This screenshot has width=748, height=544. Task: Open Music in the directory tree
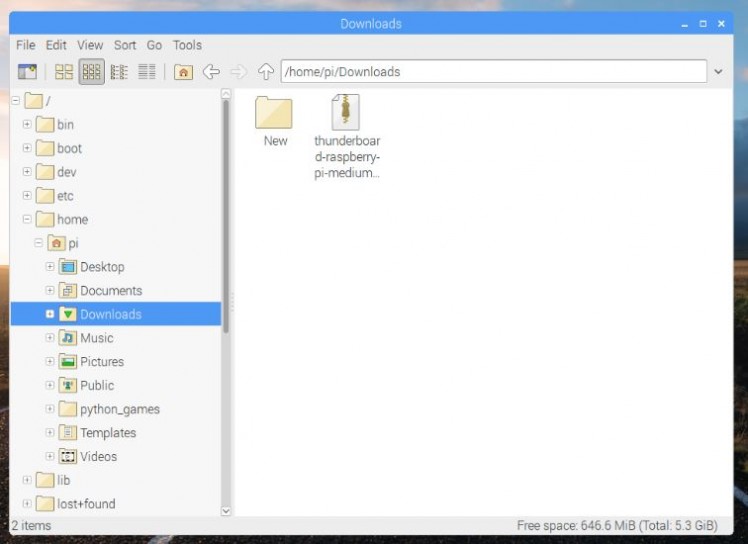click(x=86, y=338)
